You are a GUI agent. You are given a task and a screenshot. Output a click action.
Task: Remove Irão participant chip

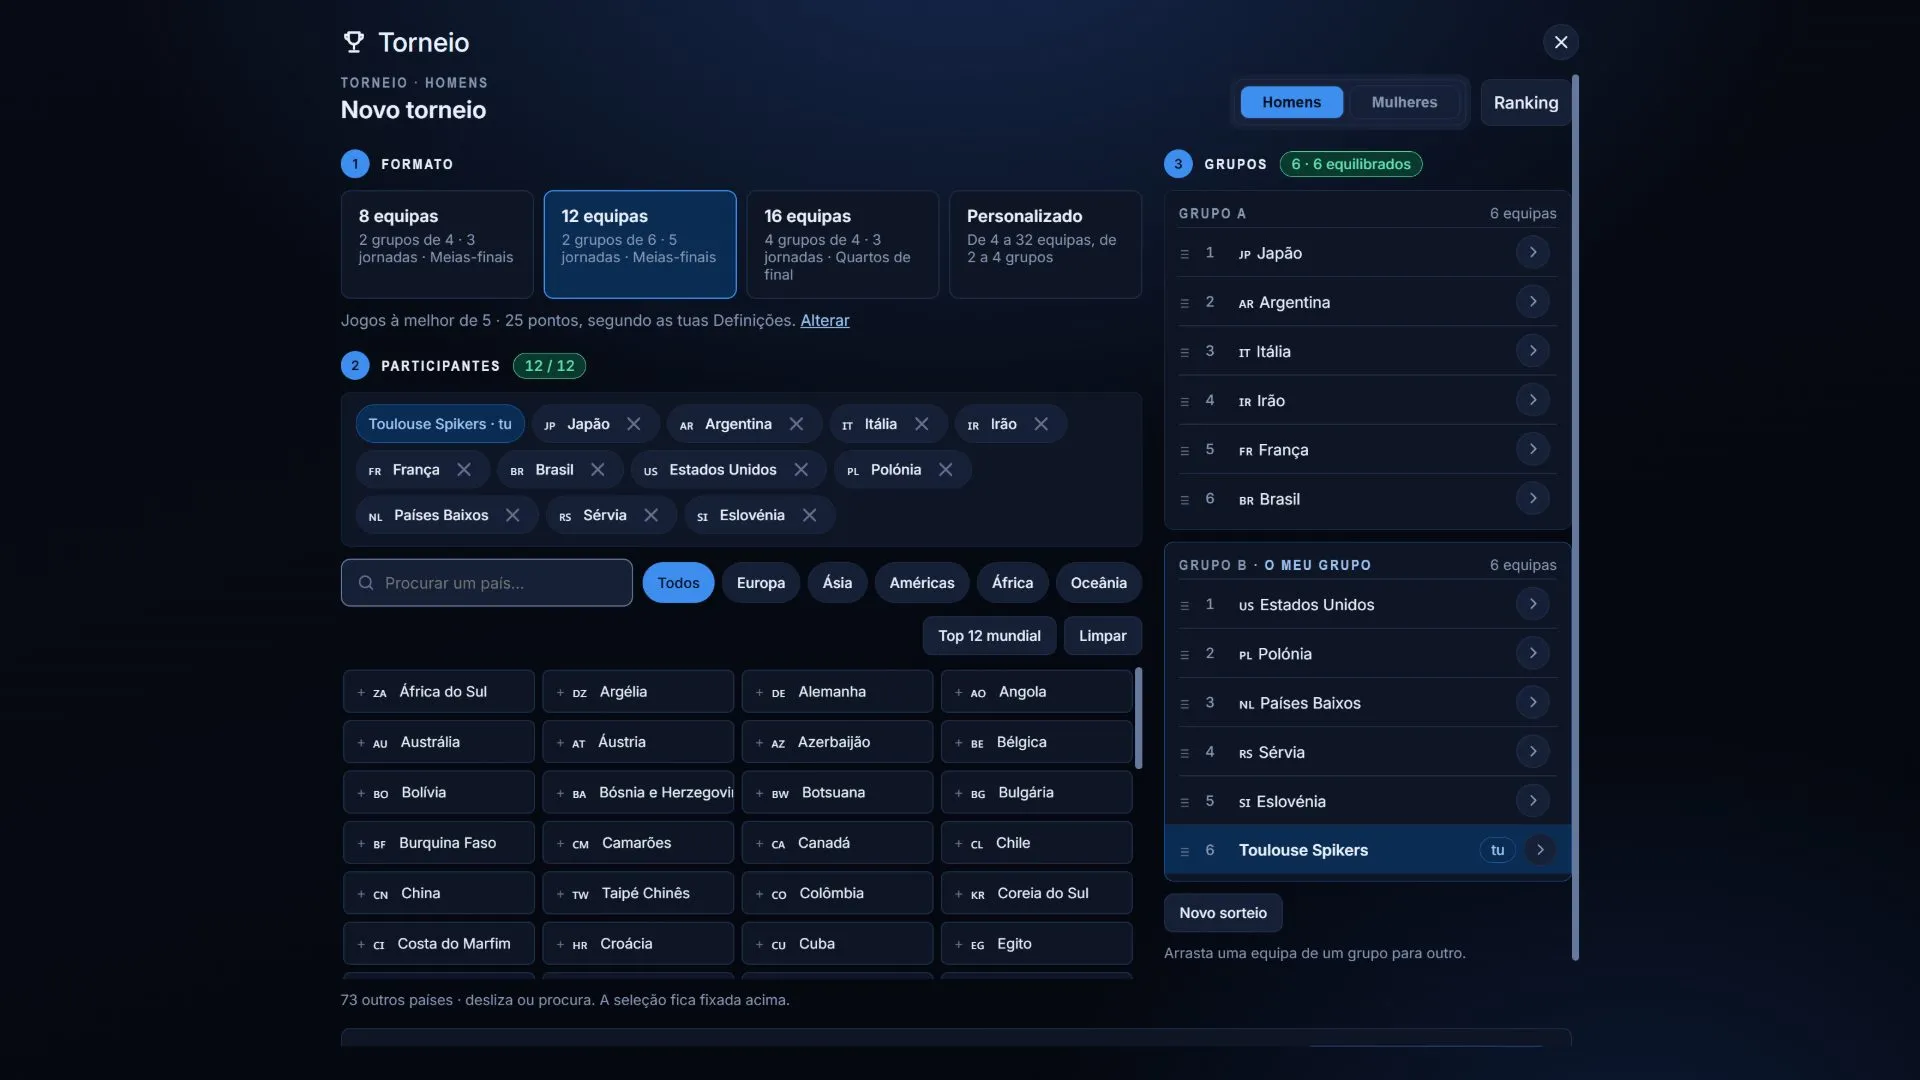point(1041,424)
